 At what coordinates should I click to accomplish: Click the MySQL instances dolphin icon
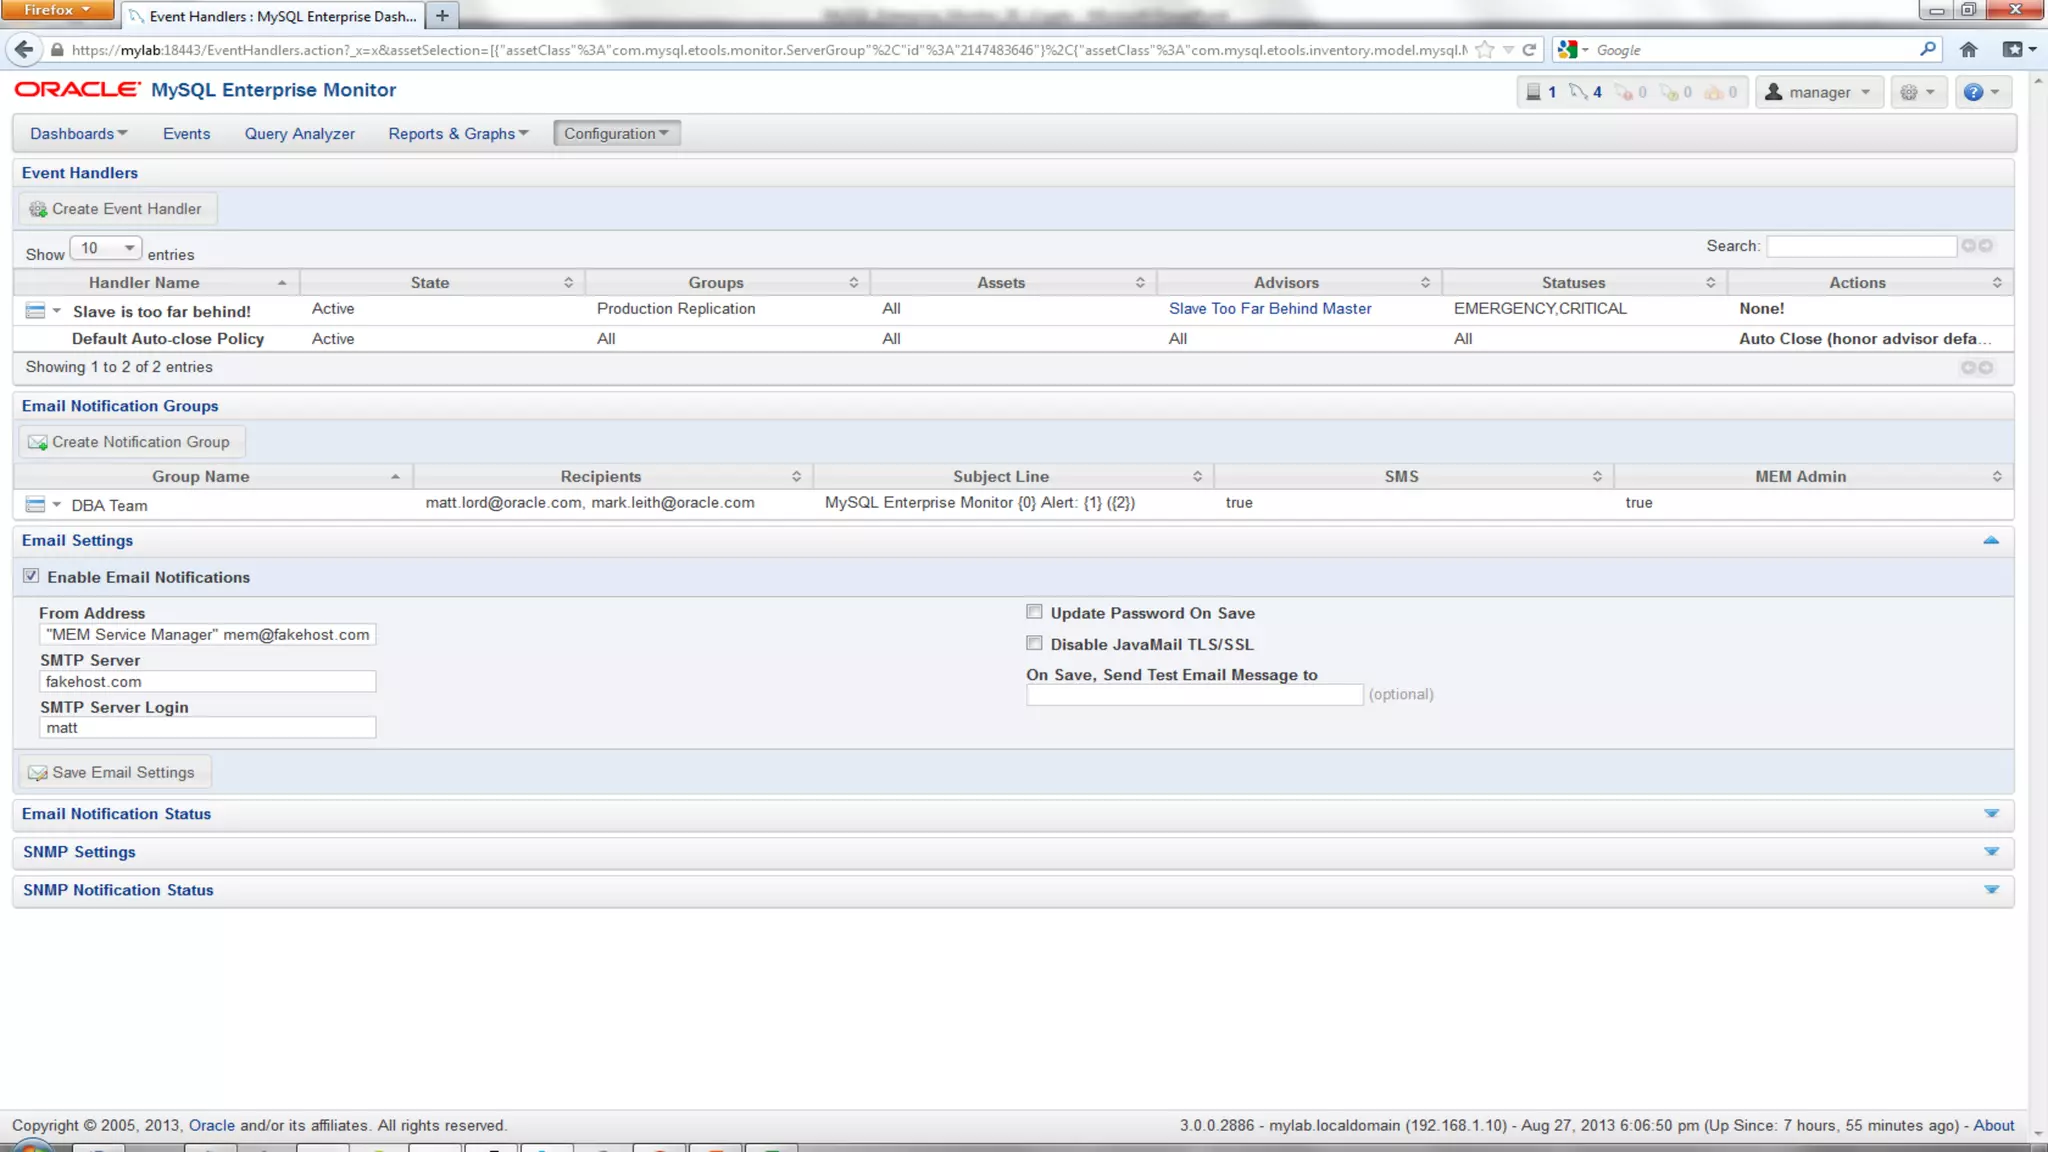pos(1578,92)
